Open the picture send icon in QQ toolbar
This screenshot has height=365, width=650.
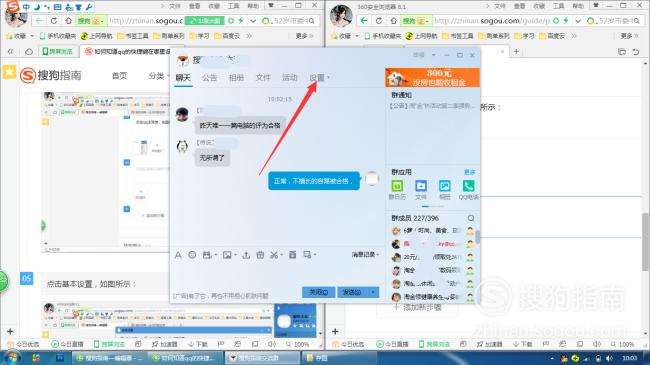coord(227,255)
